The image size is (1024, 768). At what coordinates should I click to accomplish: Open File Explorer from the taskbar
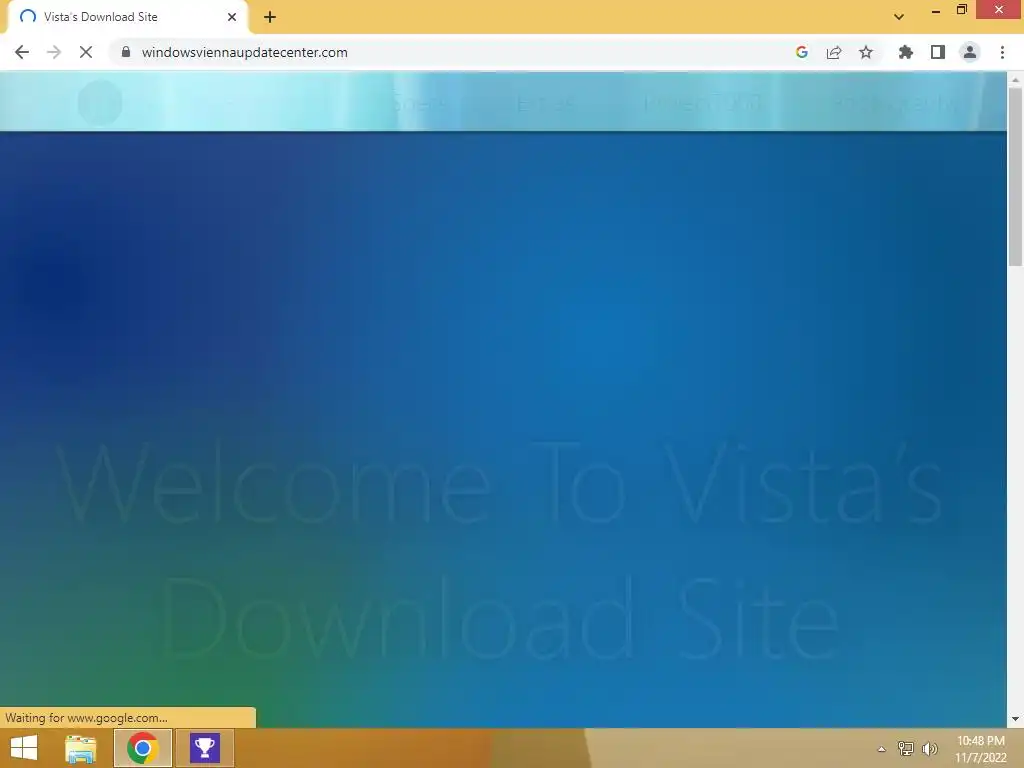coord(80,748)
